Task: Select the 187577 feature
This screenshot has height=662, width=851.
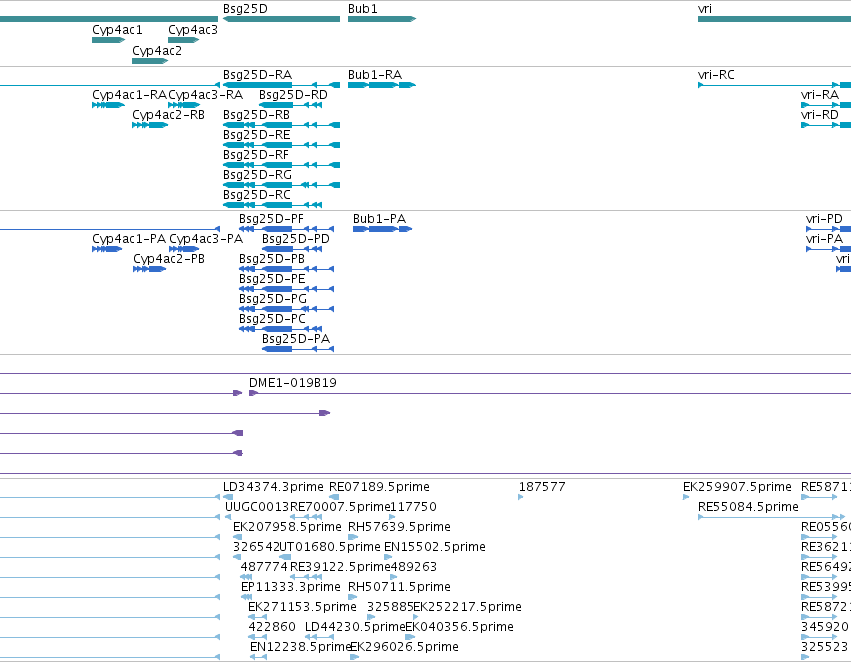Action: coord(520,497)
